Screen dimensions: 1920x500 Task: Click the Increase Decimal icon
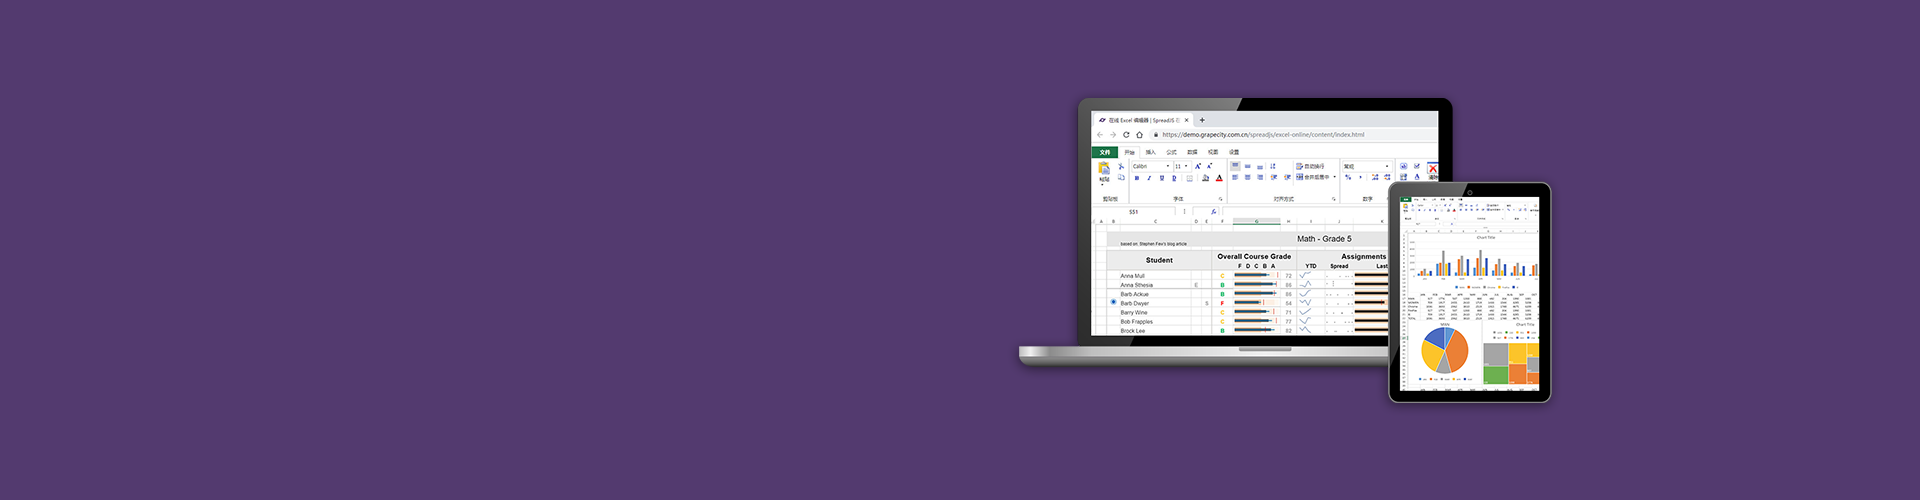point(1375,177)
